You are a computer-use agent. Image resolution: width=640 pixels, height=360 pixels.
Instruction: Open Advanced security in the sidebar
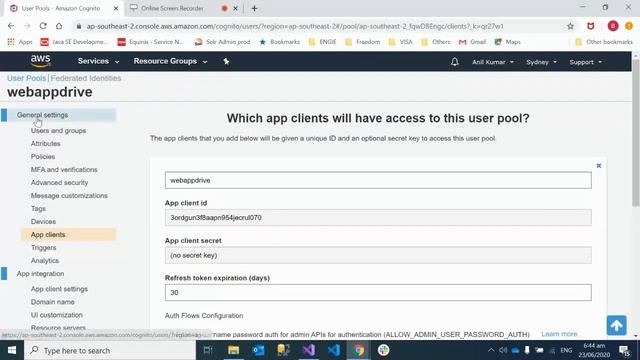[59, 183]
